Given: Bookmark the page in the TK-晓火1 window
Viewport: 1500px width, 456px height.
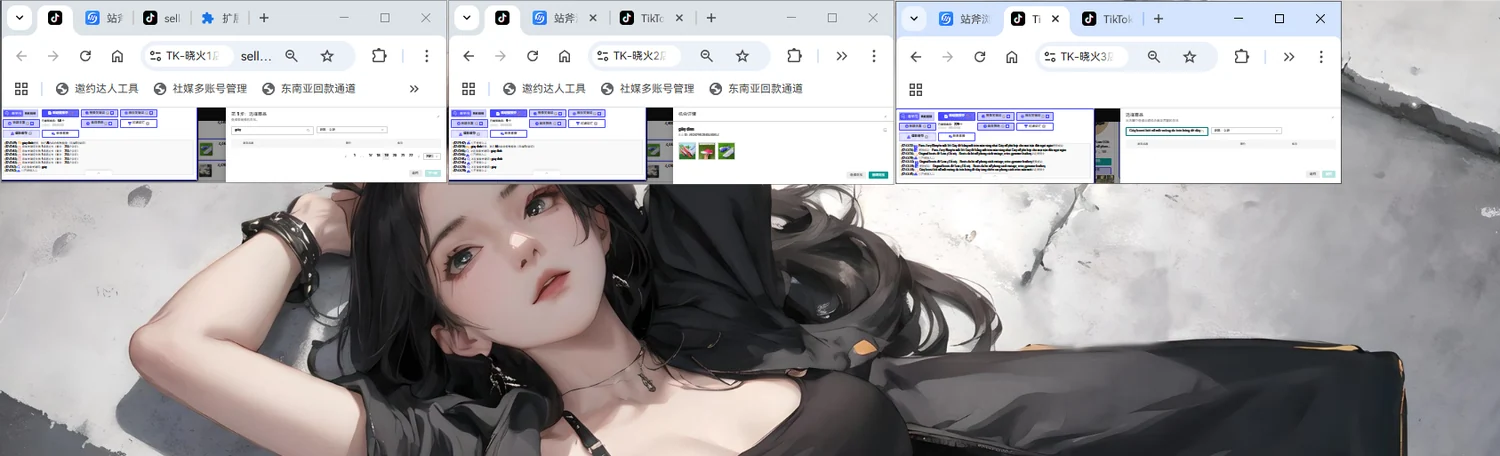Looking at the screenshot, I should (327, 56).
